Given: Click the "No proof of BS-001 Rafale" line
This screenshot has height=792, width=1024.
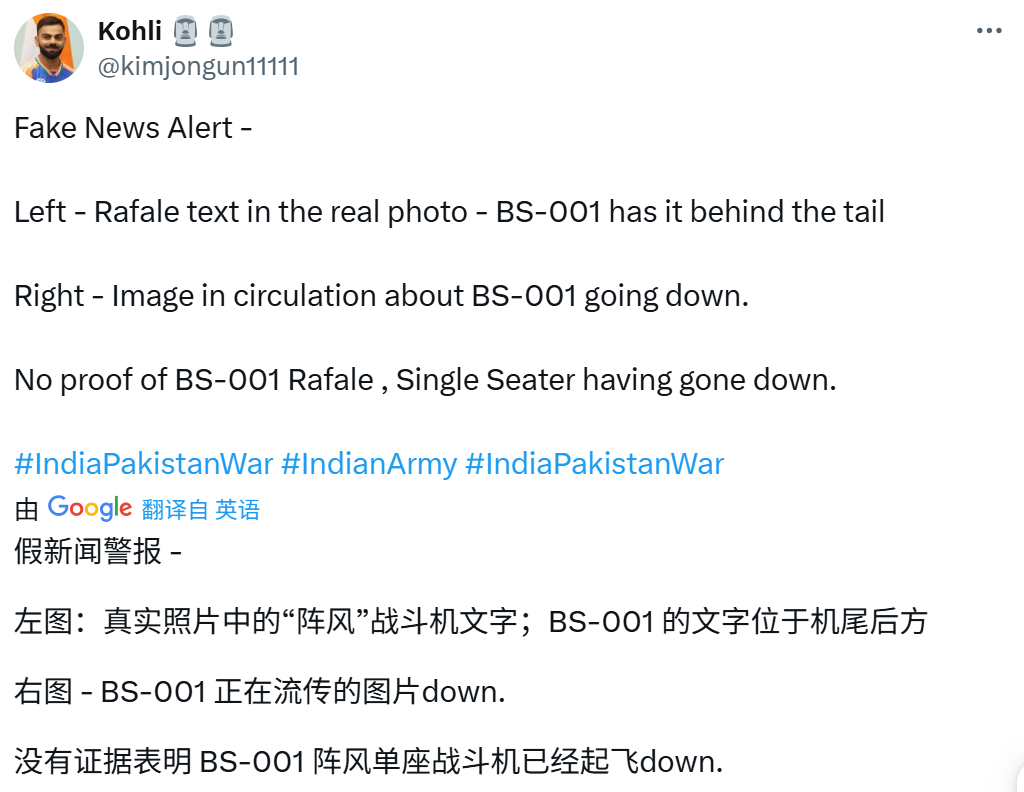Looking at the screenshot, I should pyautogui.click(x=425, y=380).
